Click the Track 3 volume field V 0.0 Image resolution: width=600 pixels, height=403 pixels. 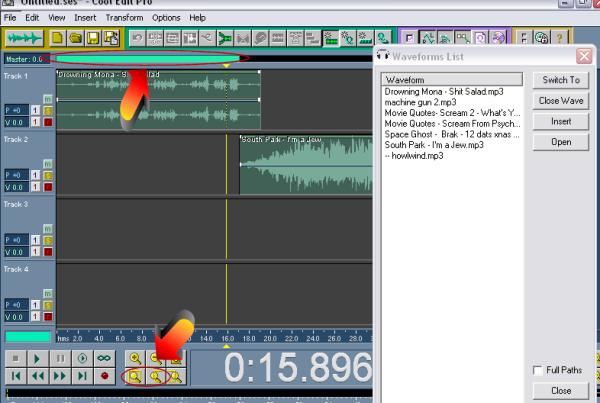click(16, 252)
